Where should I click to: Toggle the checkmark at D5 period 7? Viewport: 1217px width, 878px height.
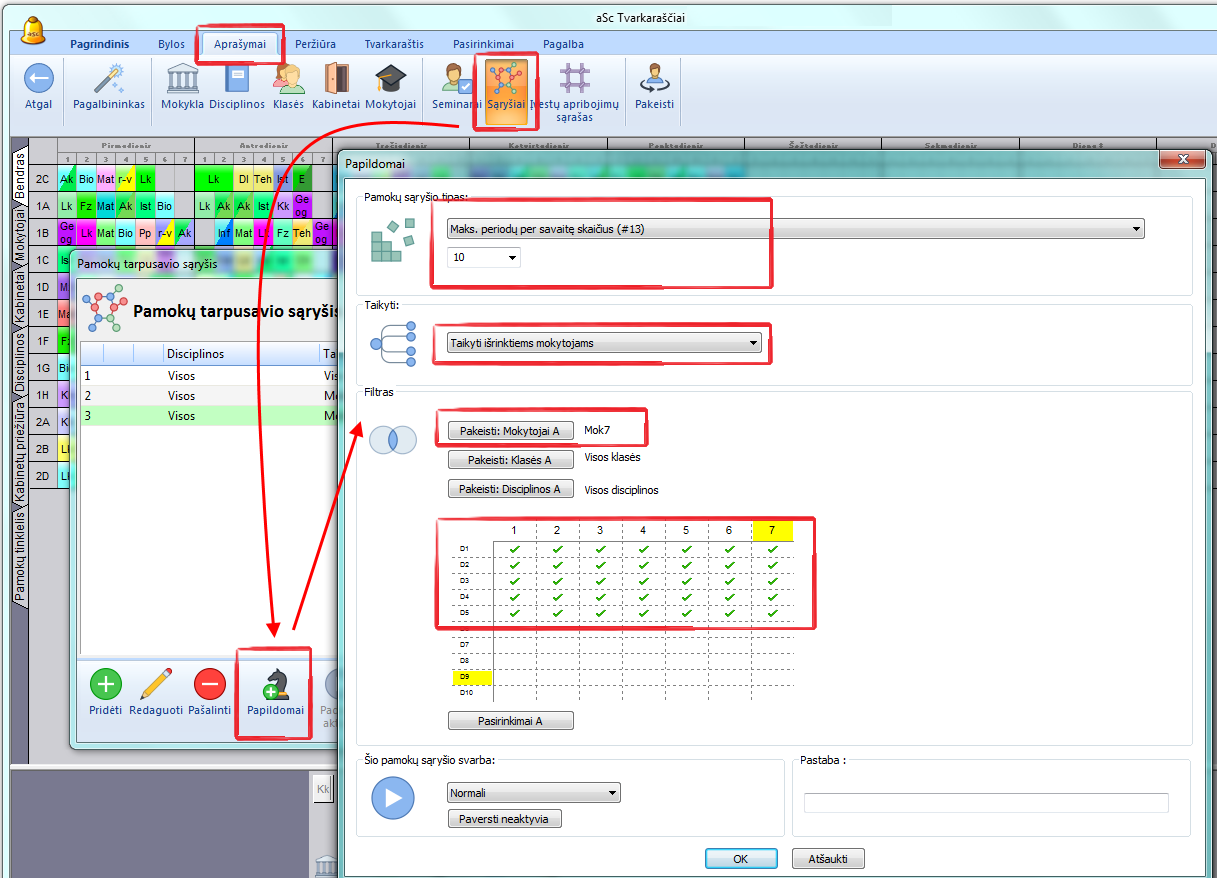772,613
